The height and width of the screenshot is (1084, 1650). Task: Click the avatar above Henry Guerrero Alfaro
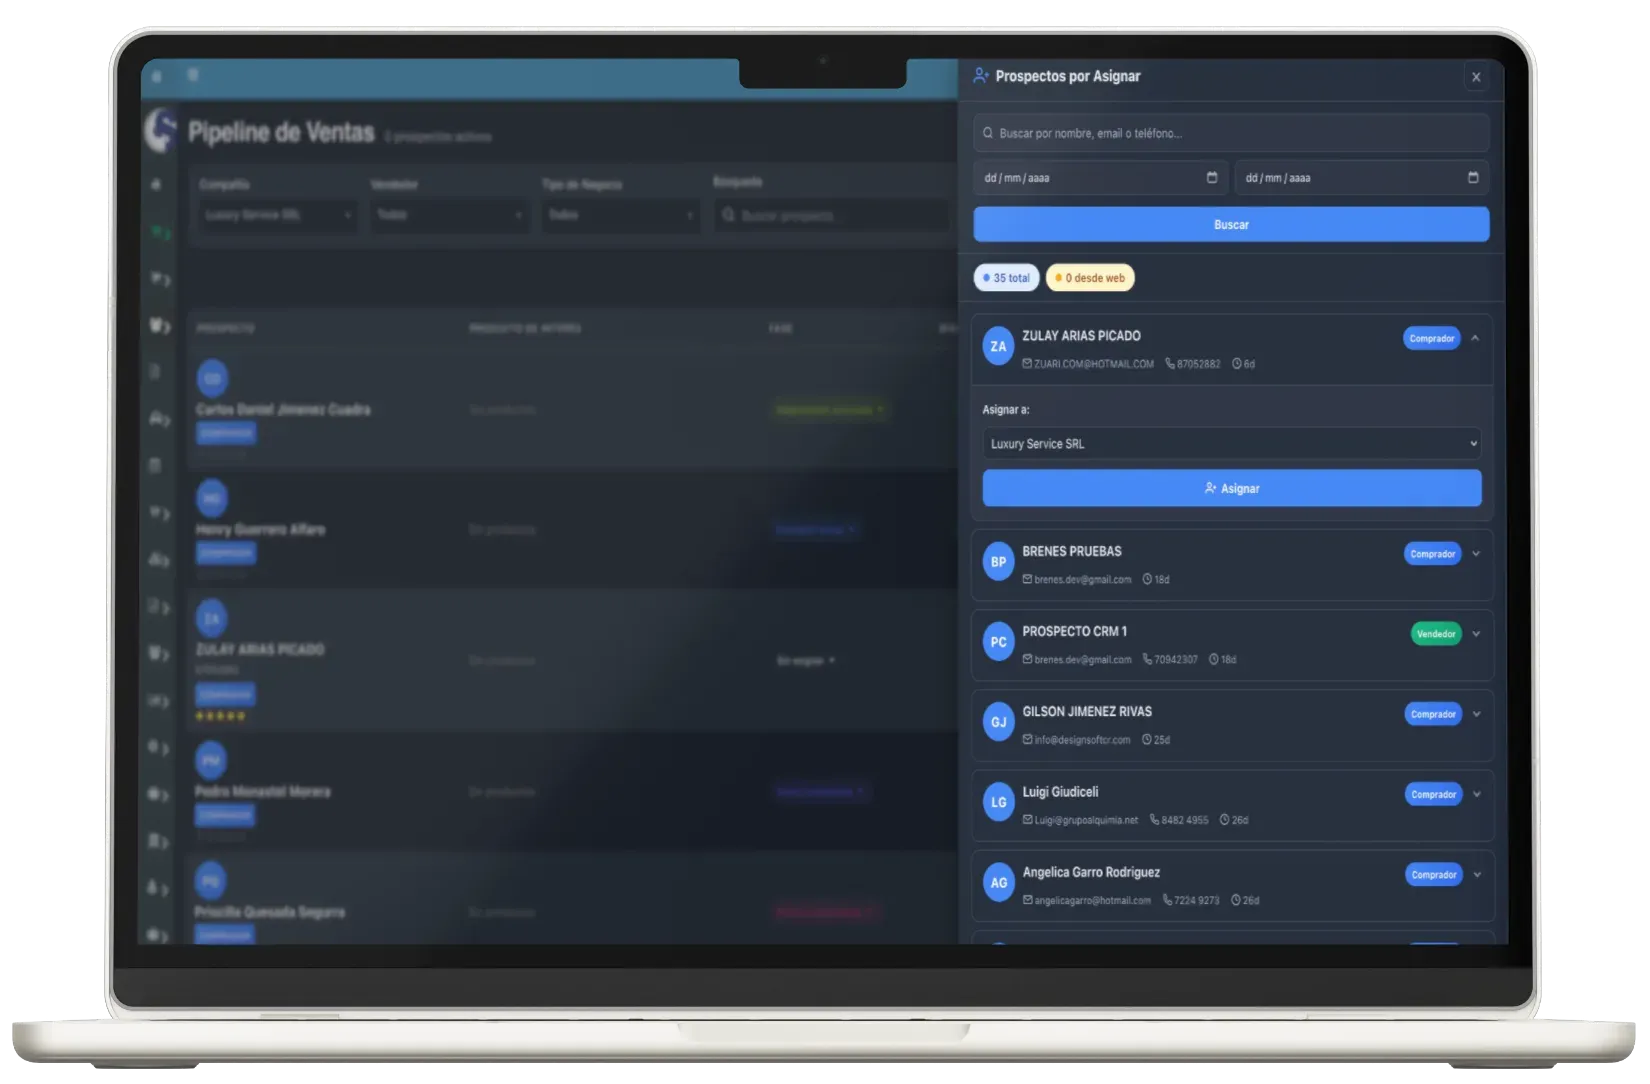pos(212,498)
